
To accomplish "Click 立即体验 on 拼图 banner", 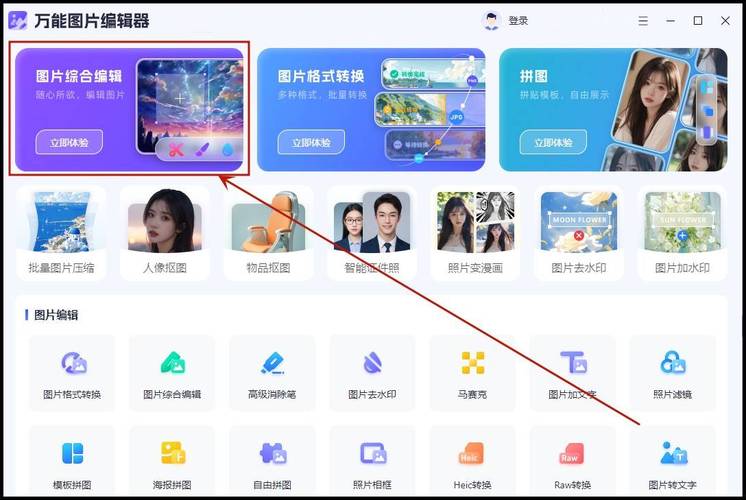I will coord(553,142).
